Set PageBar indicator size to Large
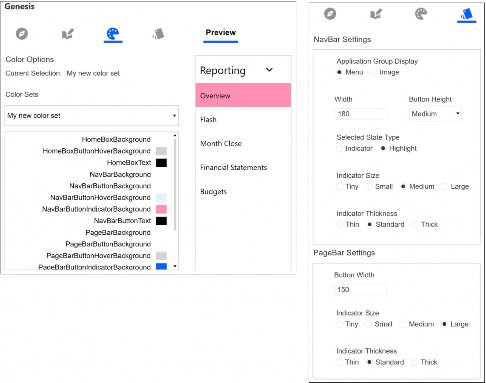The height and width of the screenshot is (383, 486). 444,324
